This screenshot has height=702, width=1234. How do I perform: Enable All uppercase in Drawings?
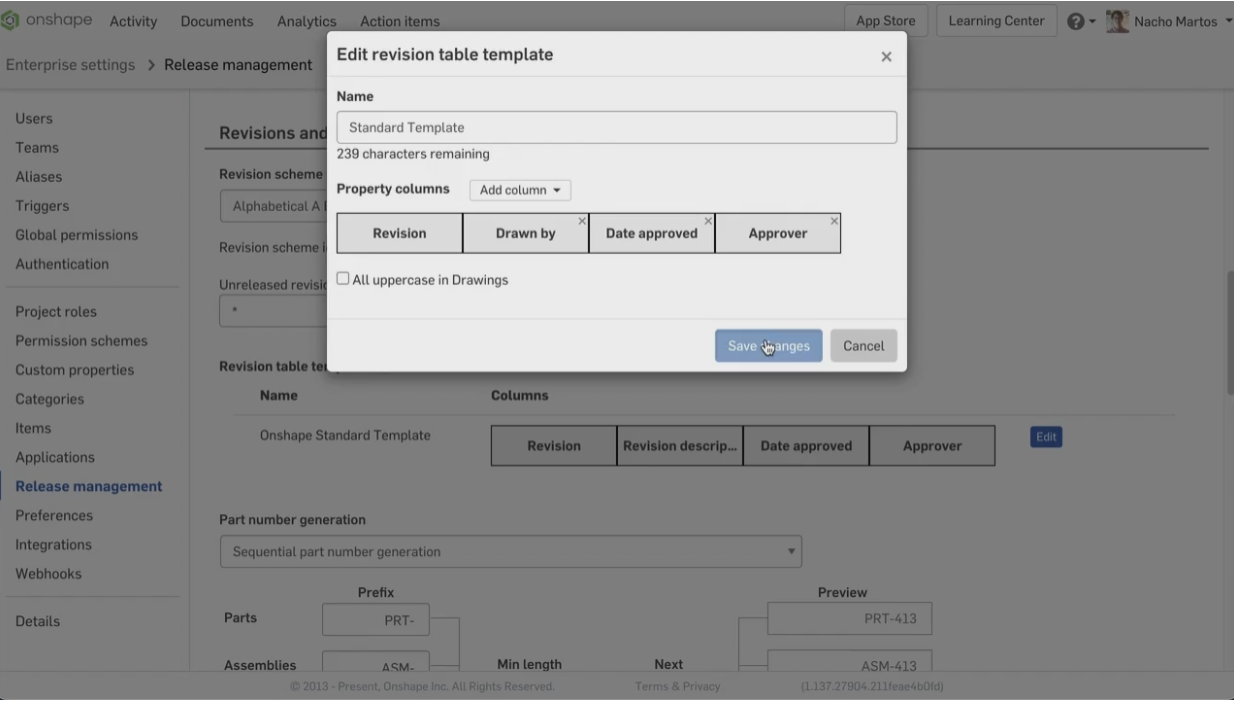tap(343, 279)
